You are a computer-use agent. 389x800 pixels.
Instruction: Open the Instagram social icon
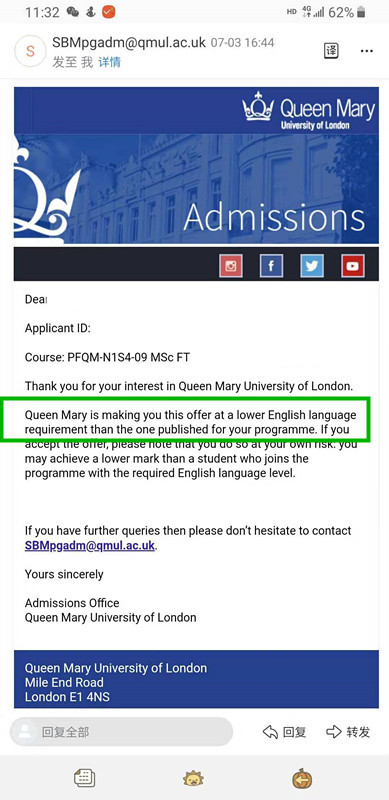click(231, 266)
